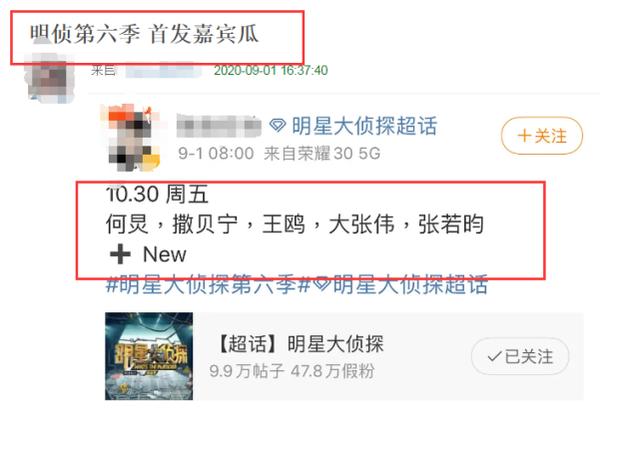Click the 9-1 08:00 来自荣耀30 5G line
The image size is (640, 450).
[279, 154]
